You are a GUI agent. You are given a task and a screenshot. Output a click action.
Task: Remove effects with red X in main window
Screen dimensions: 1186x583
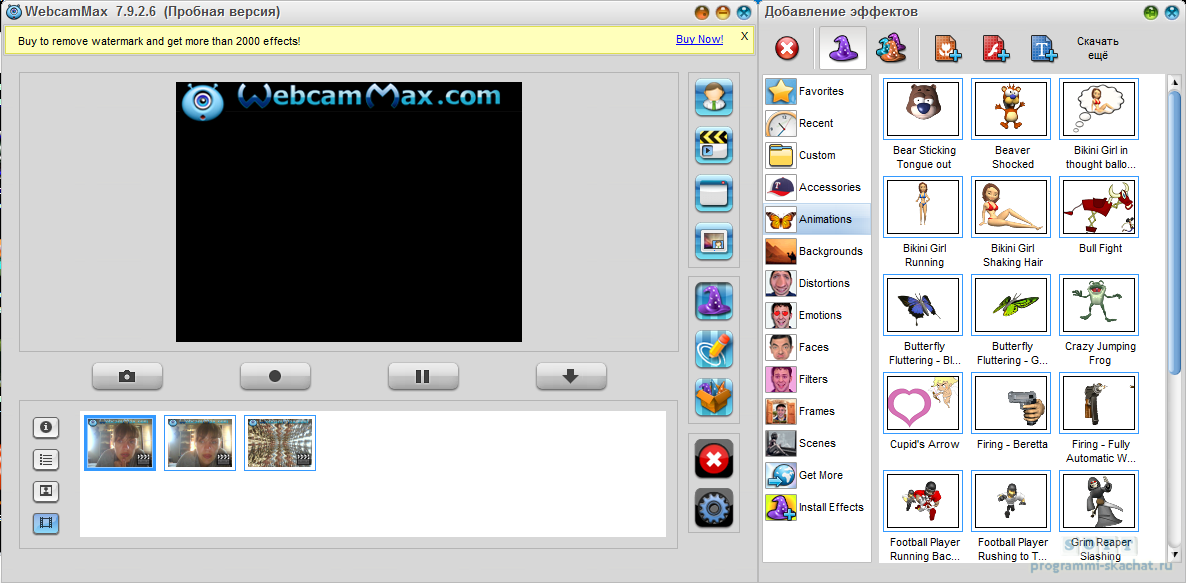click(x=713, y=458)
